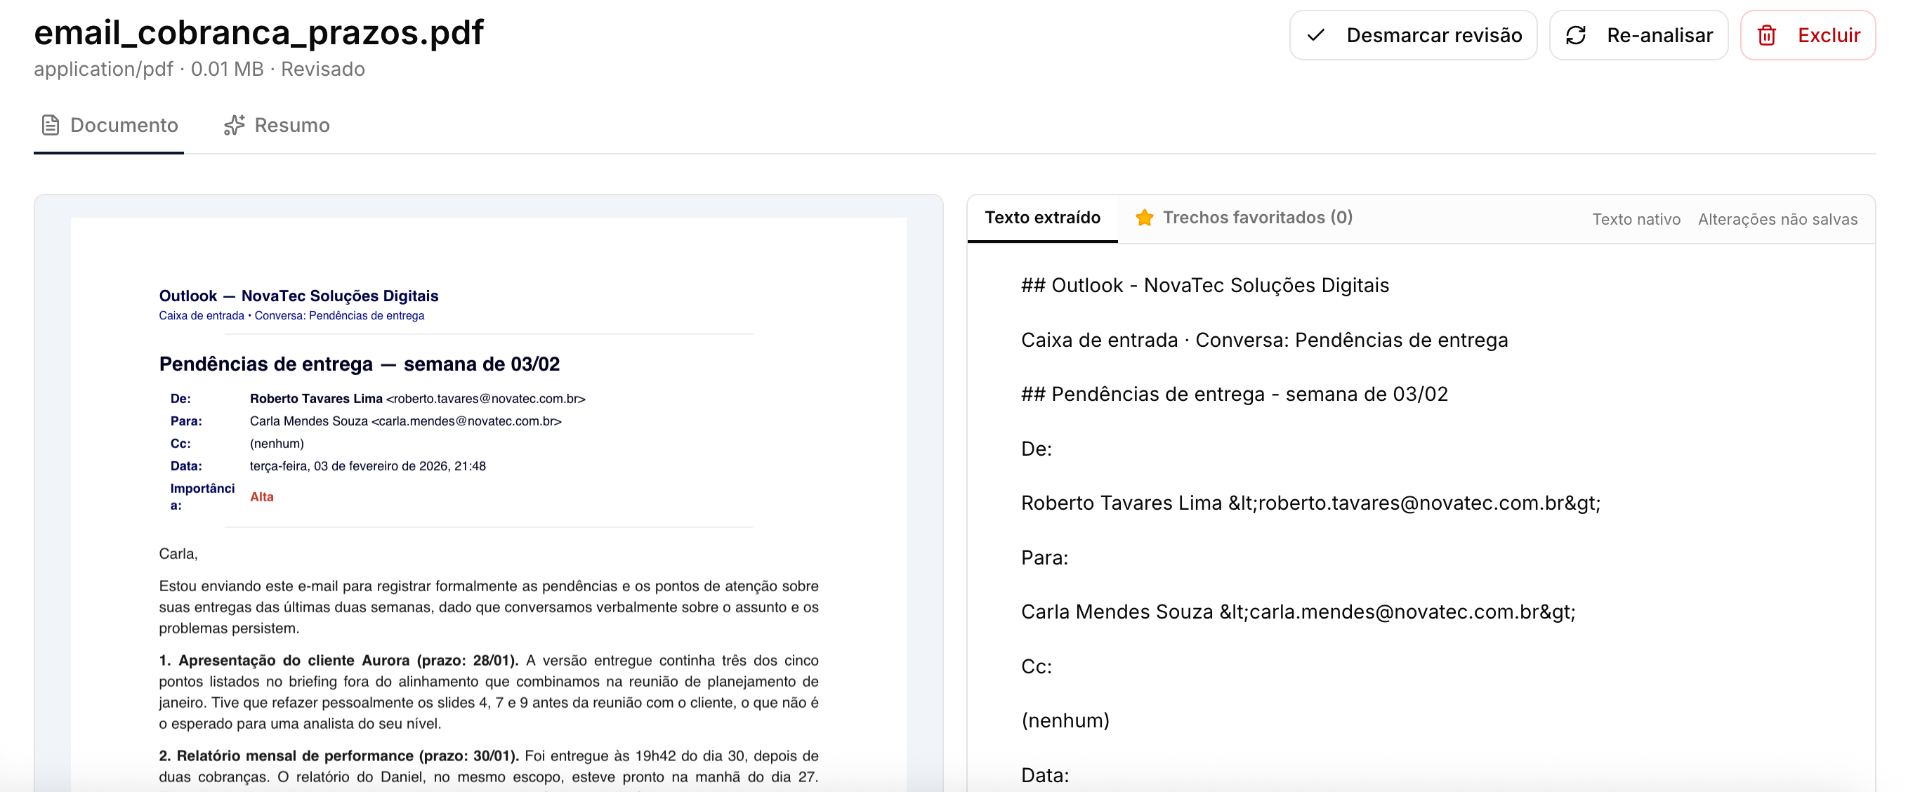The image size is (1920, 792).
Task: Click the extracted (nenhum) line
Action: pyautogui.click(x=1065, y=721)
